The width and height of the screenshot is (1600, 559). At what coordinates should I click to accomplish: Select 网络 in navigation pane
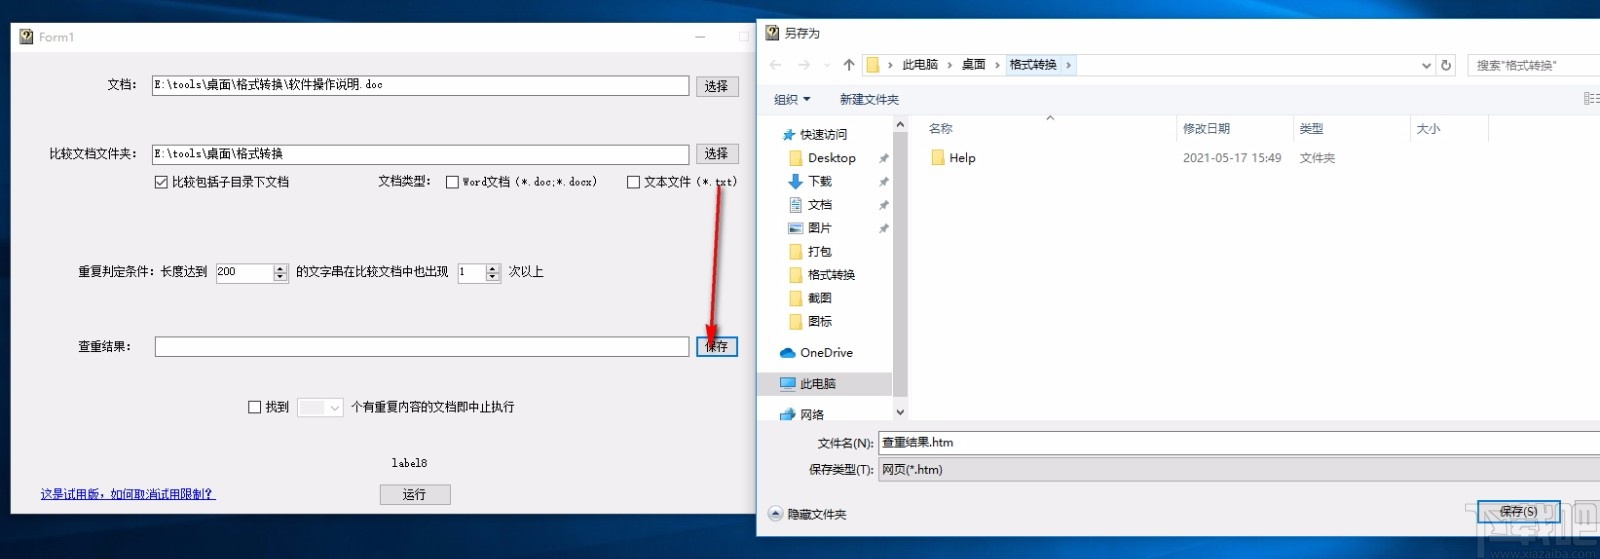802,414
